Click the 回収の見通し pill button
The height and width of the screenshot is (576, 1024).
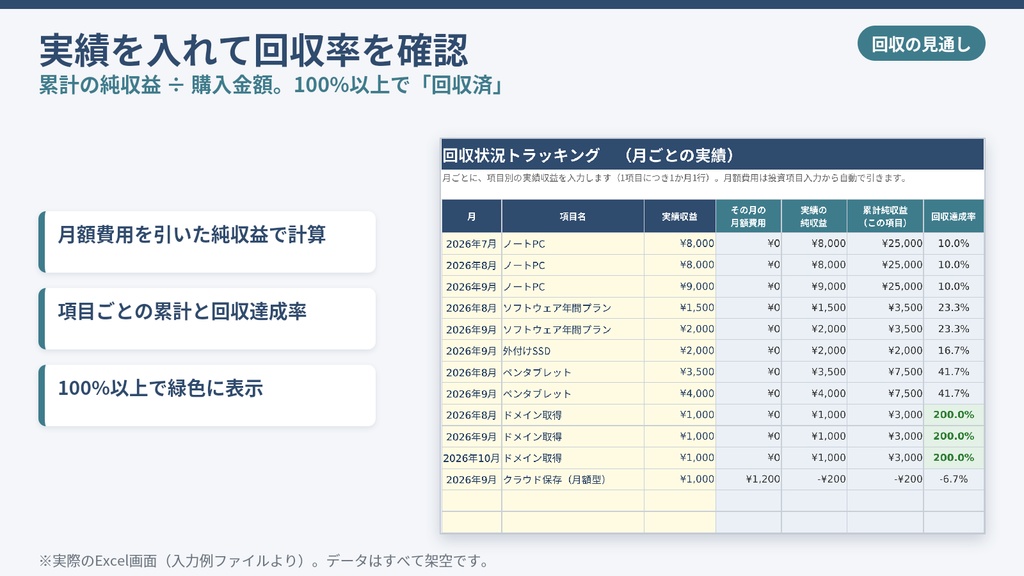click(x=921, y=44)
